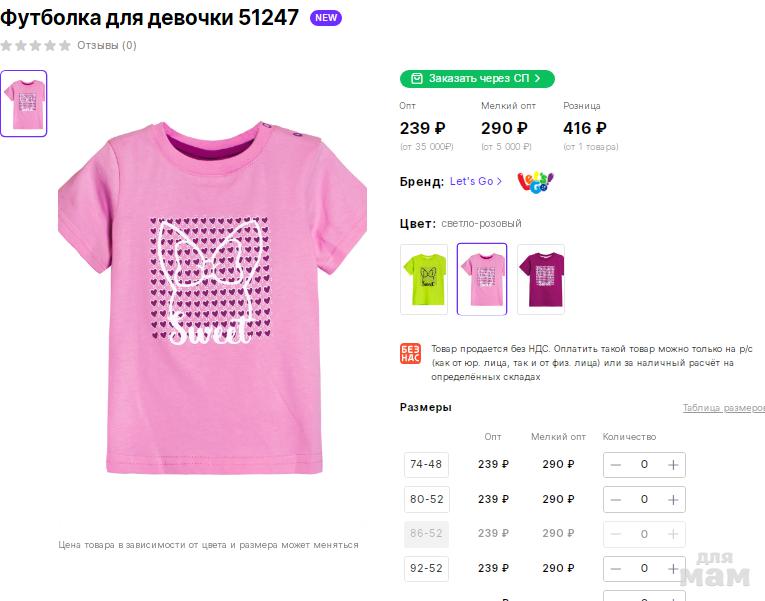Decrease quantity for size 74-48 with minus
Image resolution: width=765 pixels, height=601 pixels.
pyautogui.click(x=616, y=465)
